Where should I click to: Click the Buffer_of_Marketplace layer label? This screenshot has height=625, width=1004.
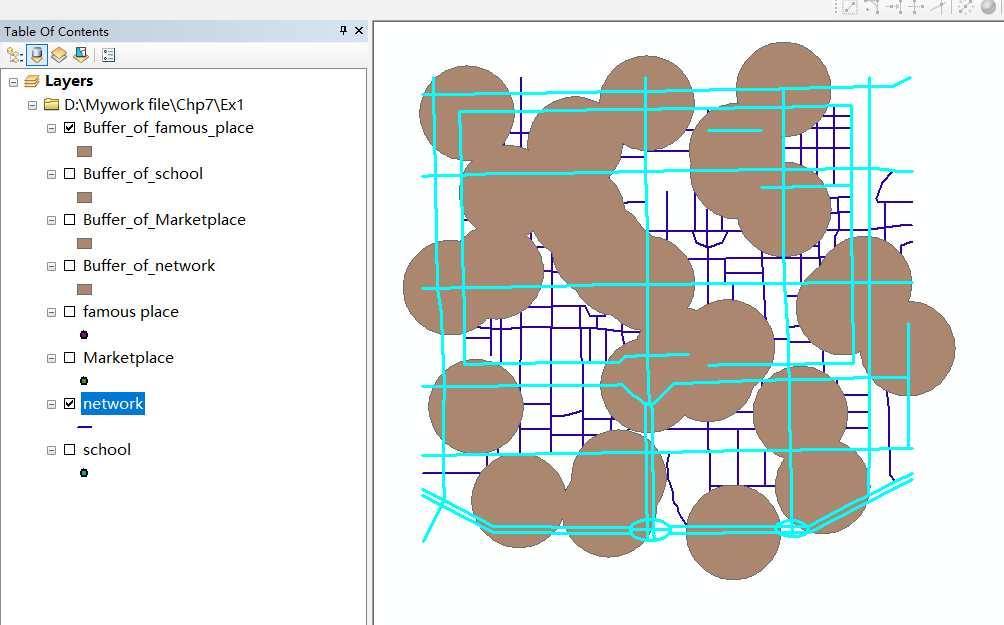163,220
